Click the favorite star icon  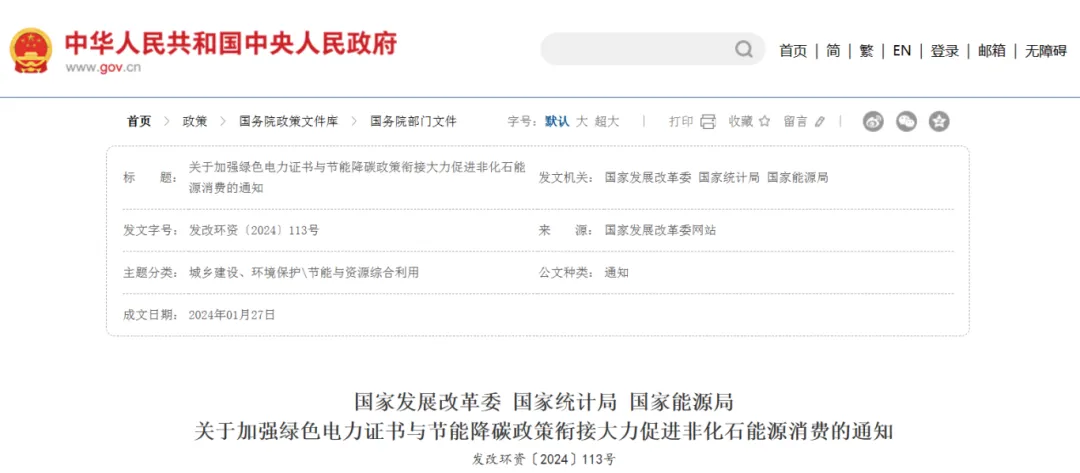point(765,121)
